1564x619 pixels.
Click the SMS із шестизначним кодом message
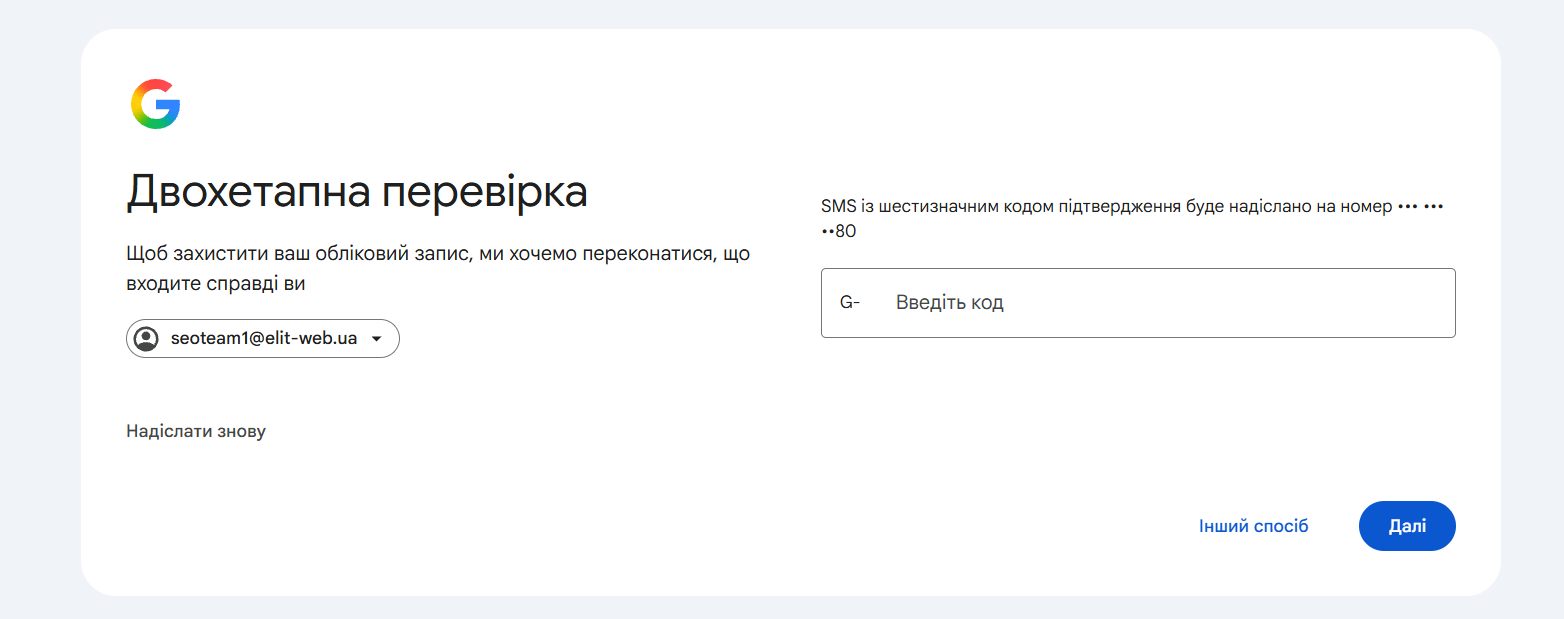pos(1133,219)
